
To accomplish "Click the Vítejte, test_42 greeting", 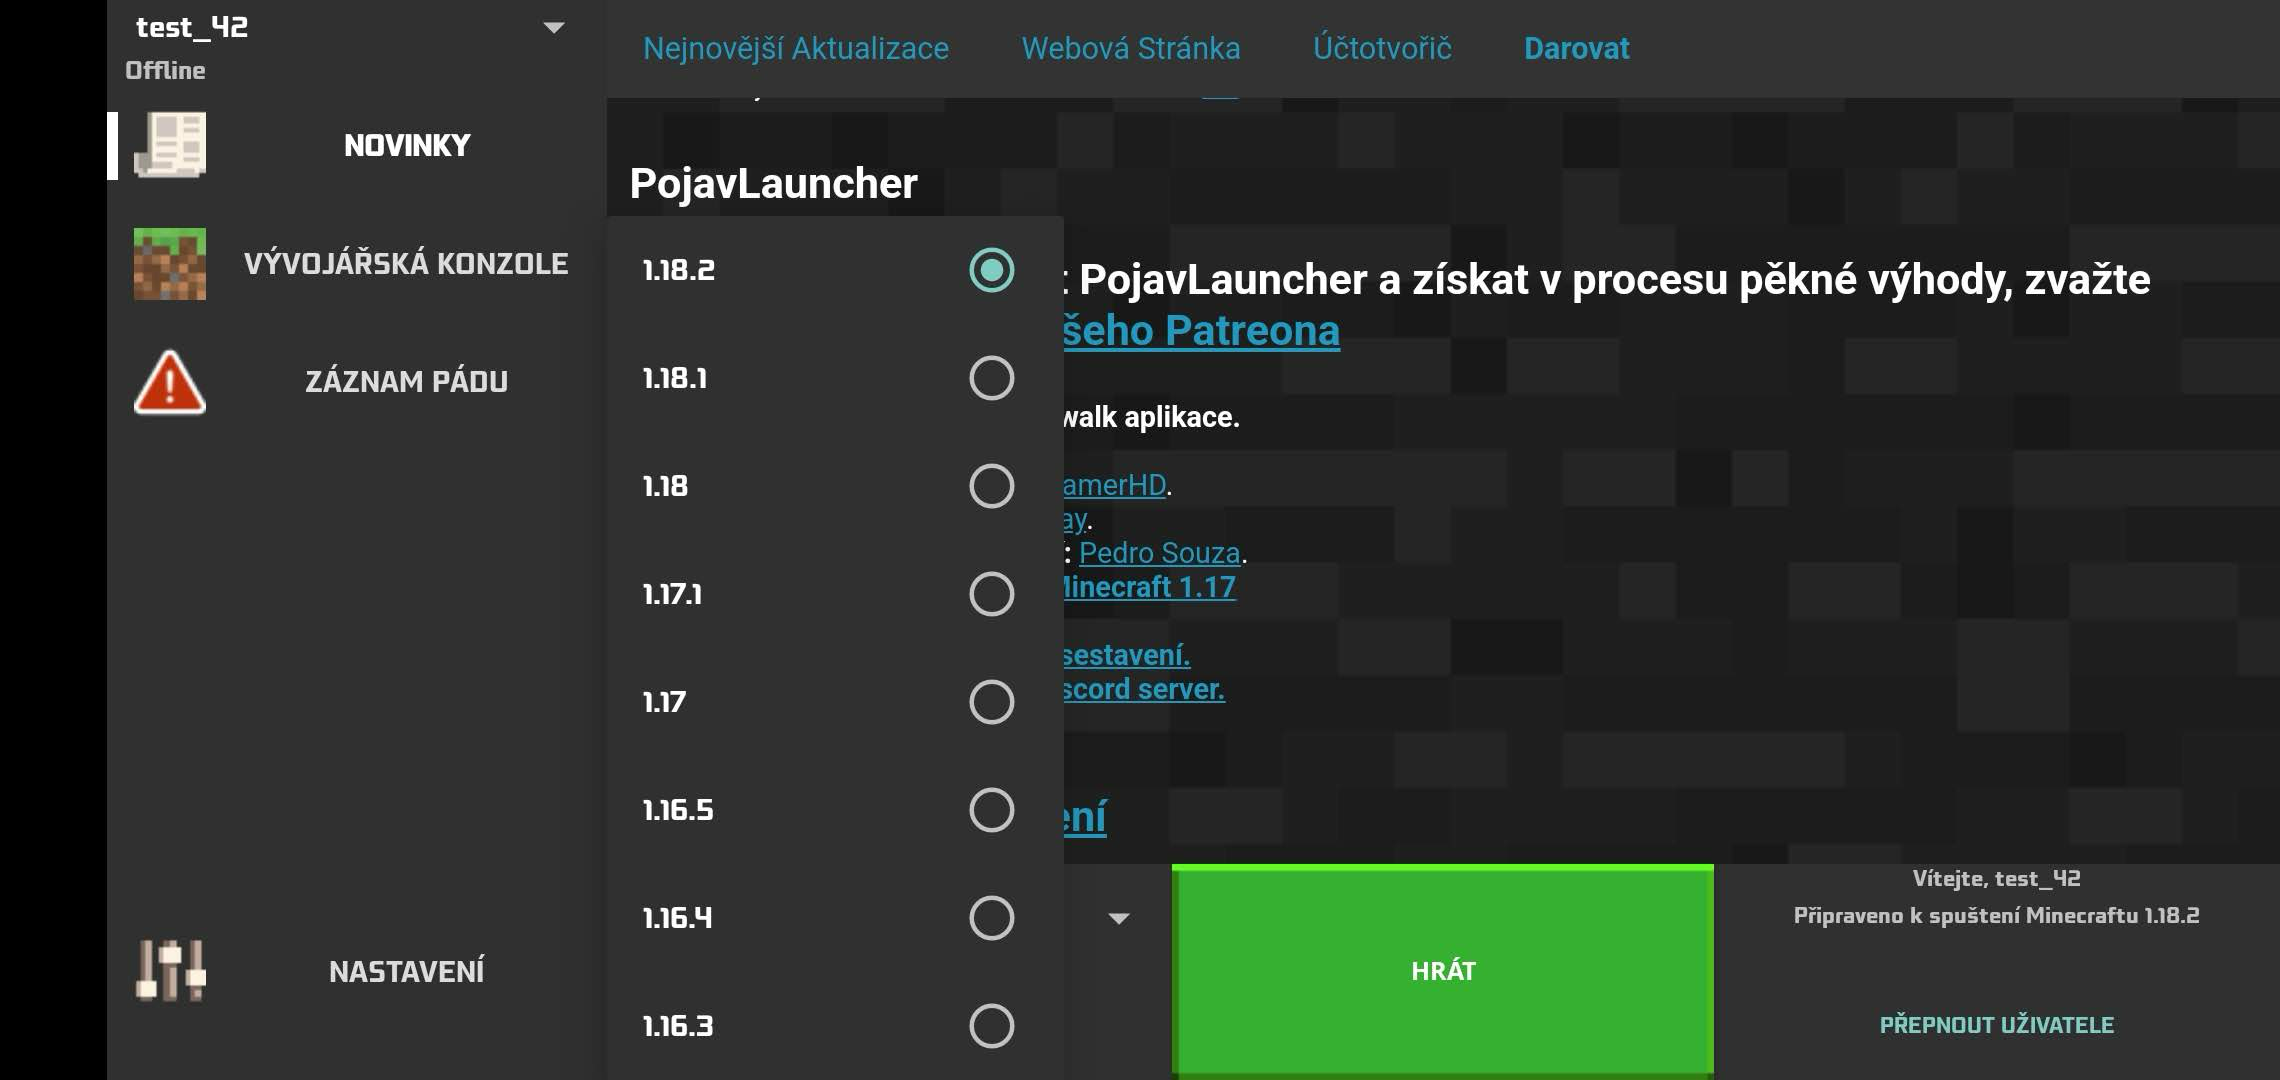I will (1996, 879).
